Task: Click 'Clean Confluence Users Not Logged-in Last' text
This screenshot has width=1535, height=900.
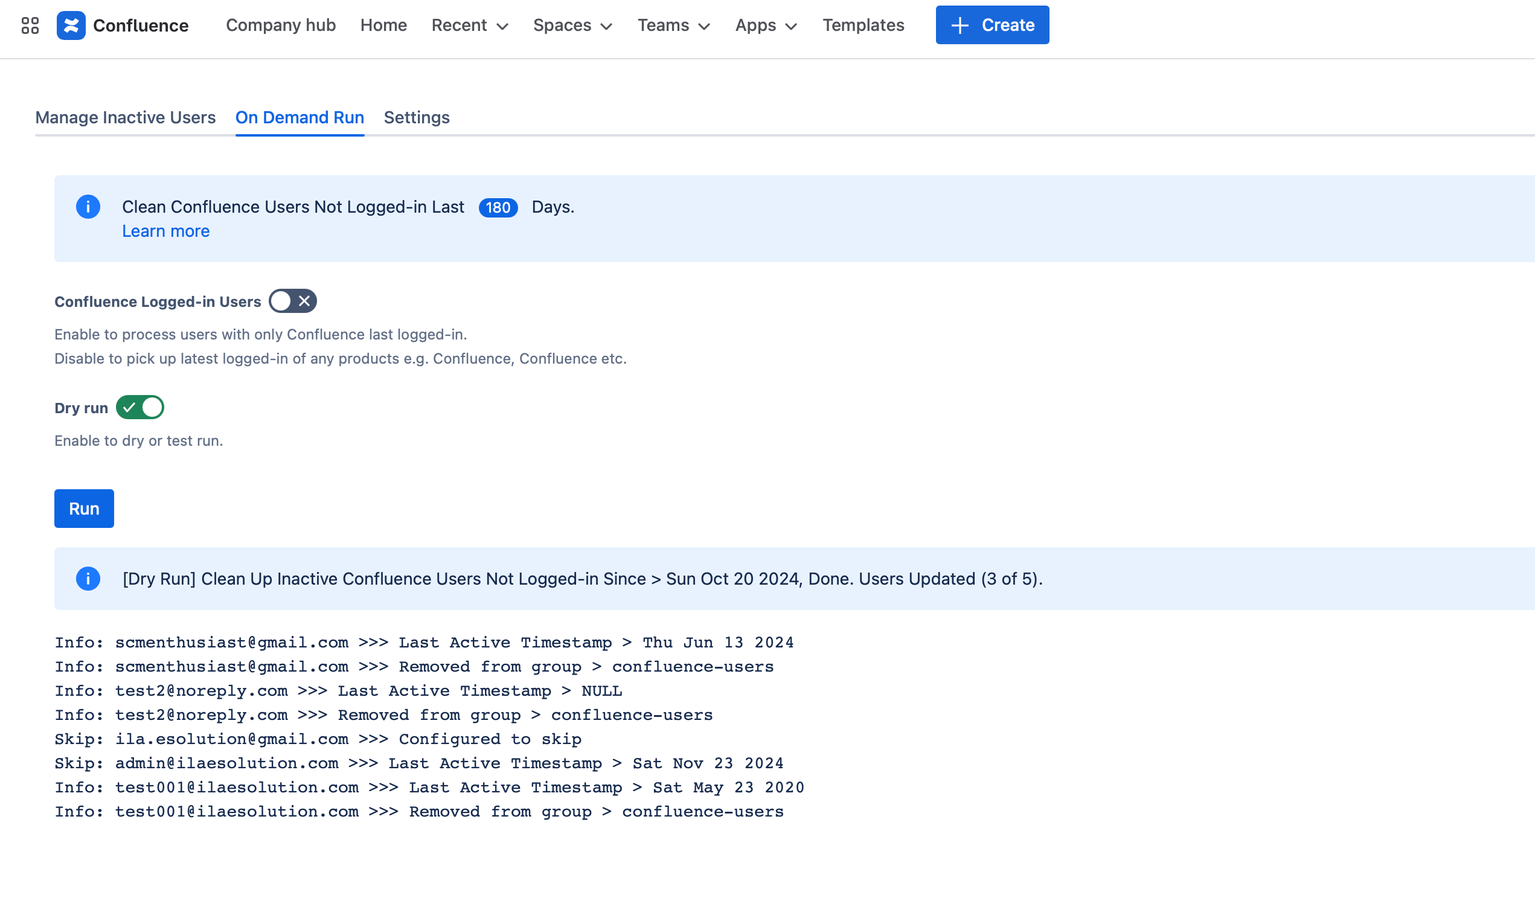Action: (293, 207)
